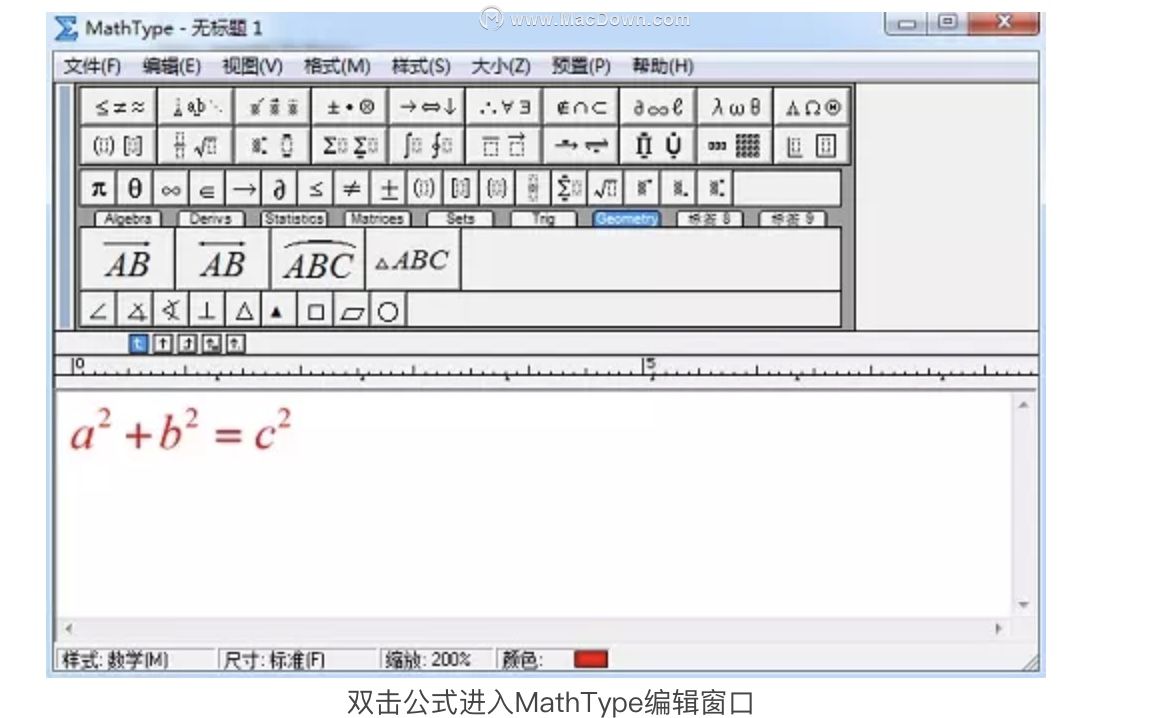Switch to the Matrices tab
1170x718 pixels.
(x=377, y=219)
